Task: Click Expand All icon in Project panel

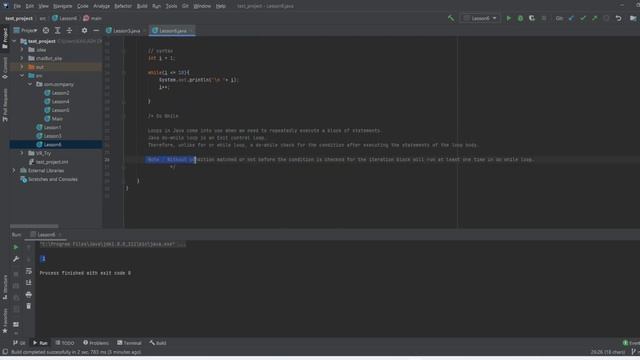Action: tap(58, 31)
